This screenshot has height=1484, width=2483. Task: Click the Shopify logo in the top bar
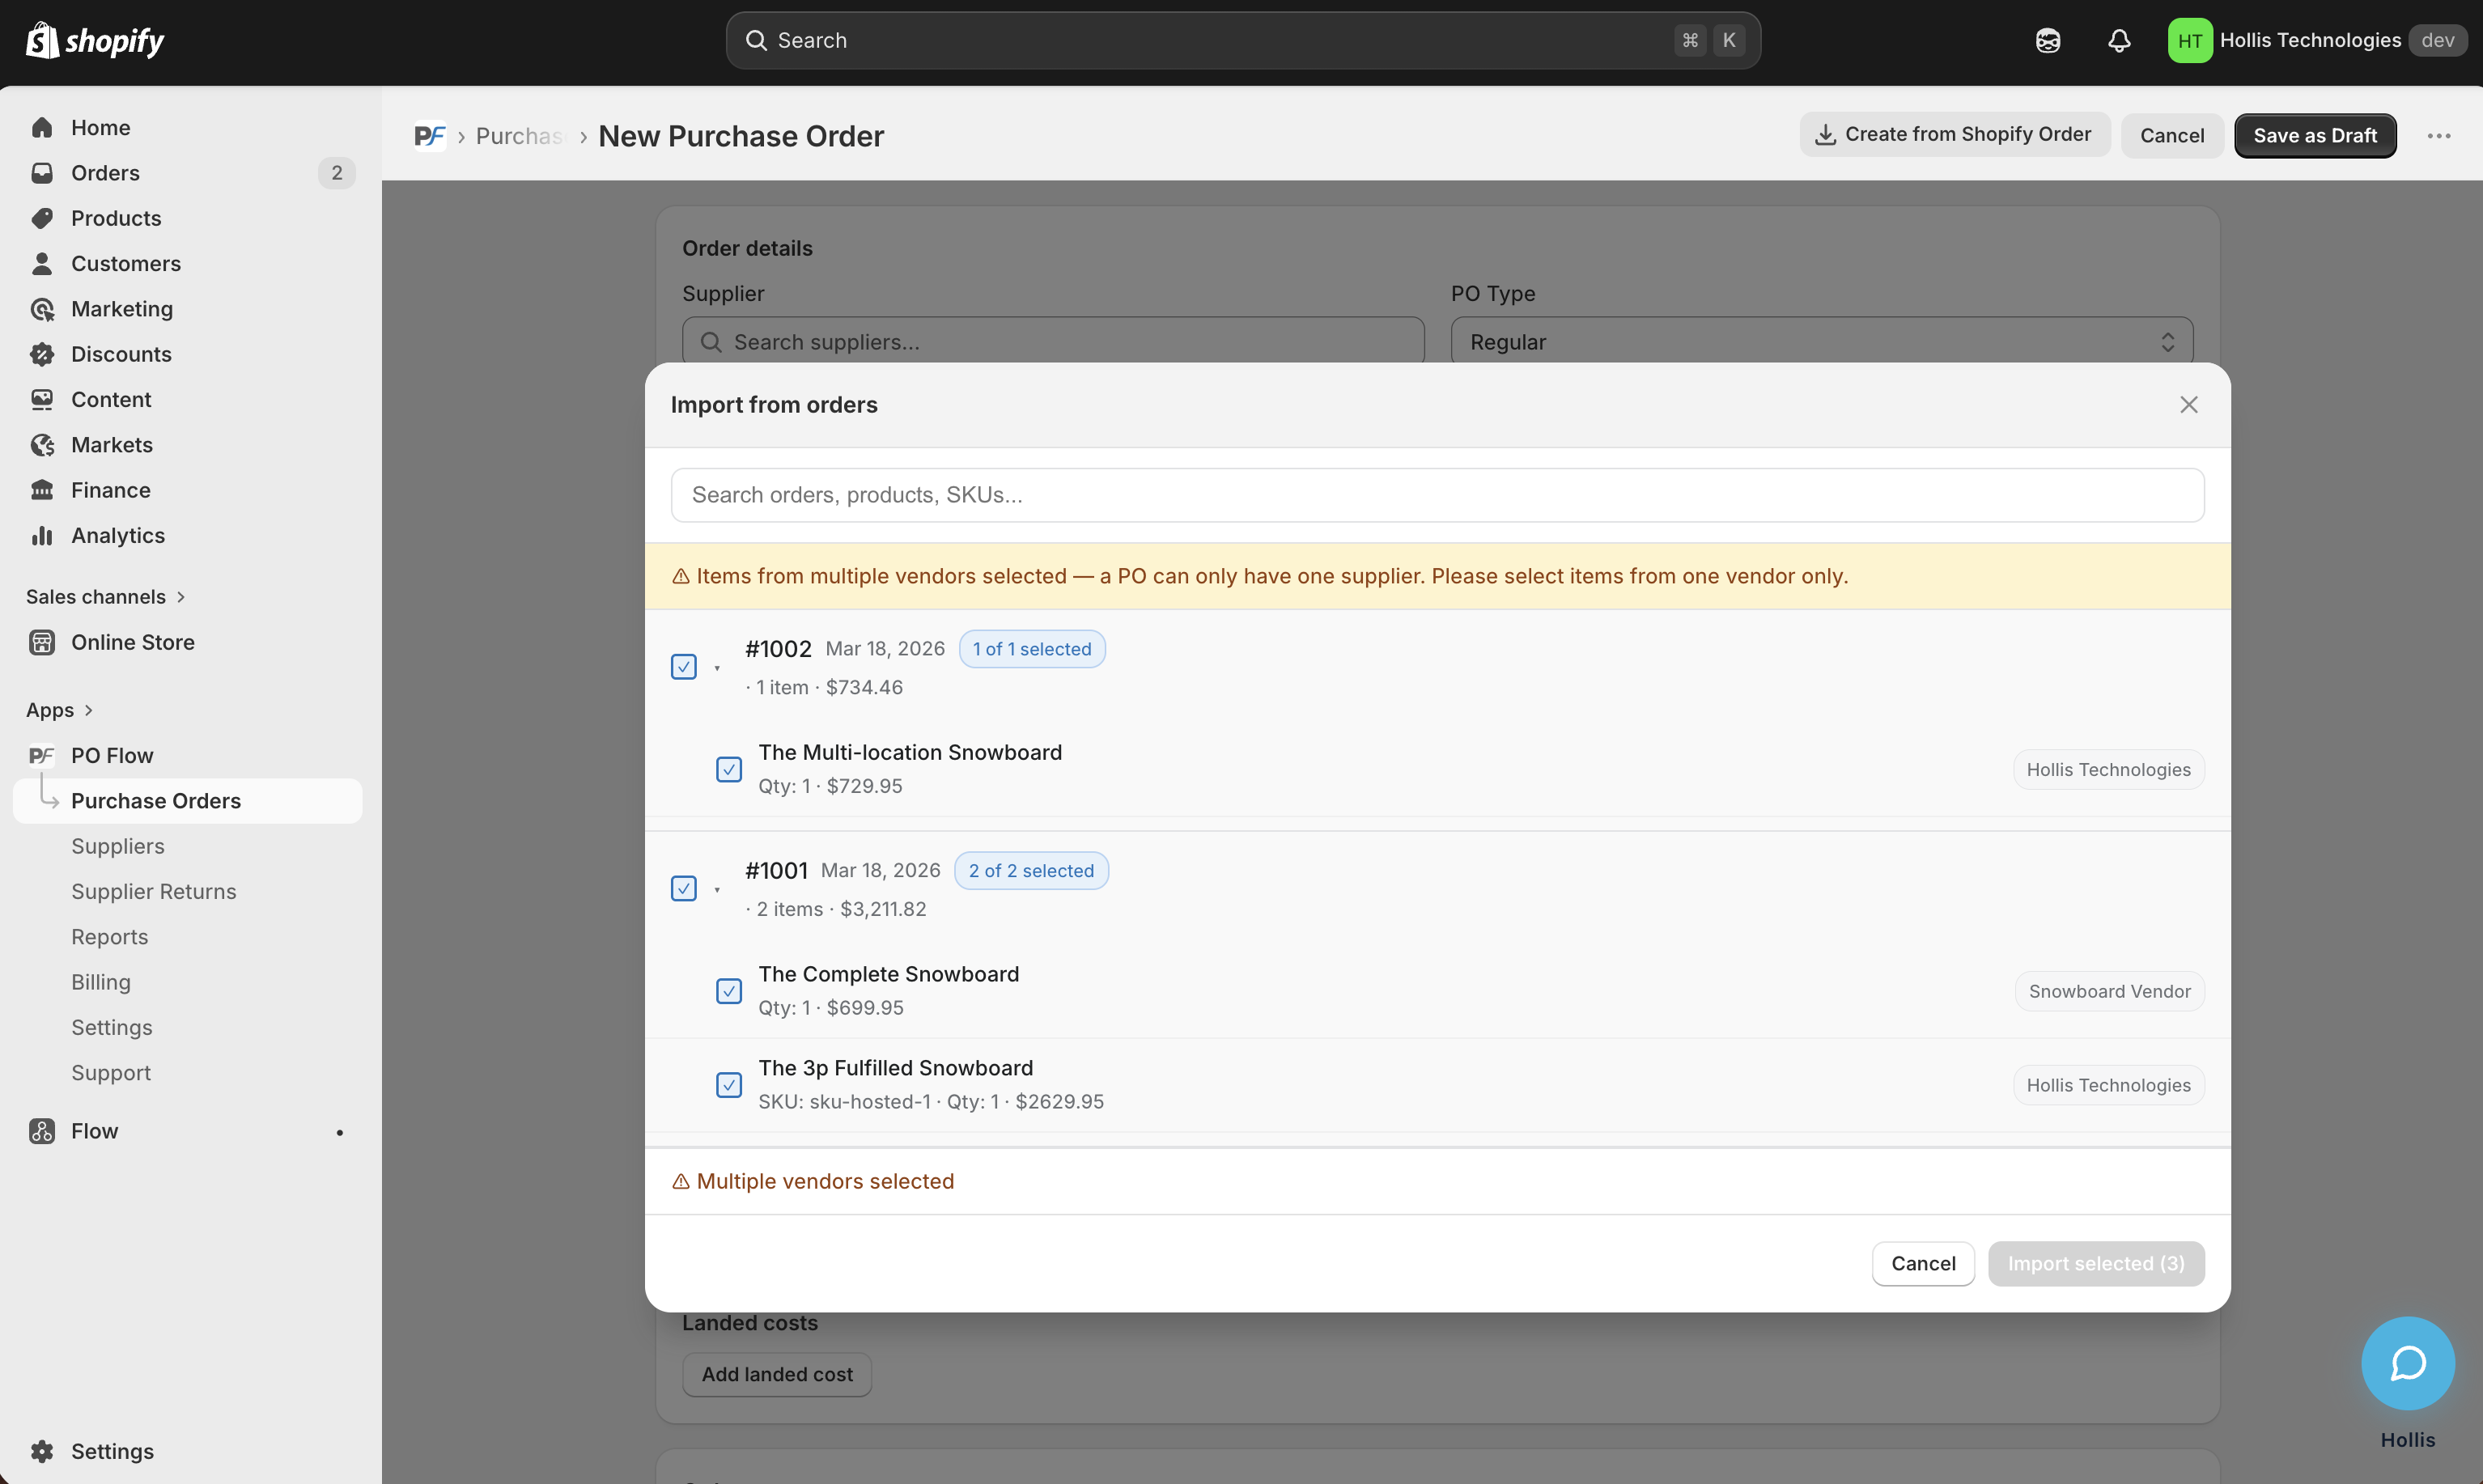point(95,40)
